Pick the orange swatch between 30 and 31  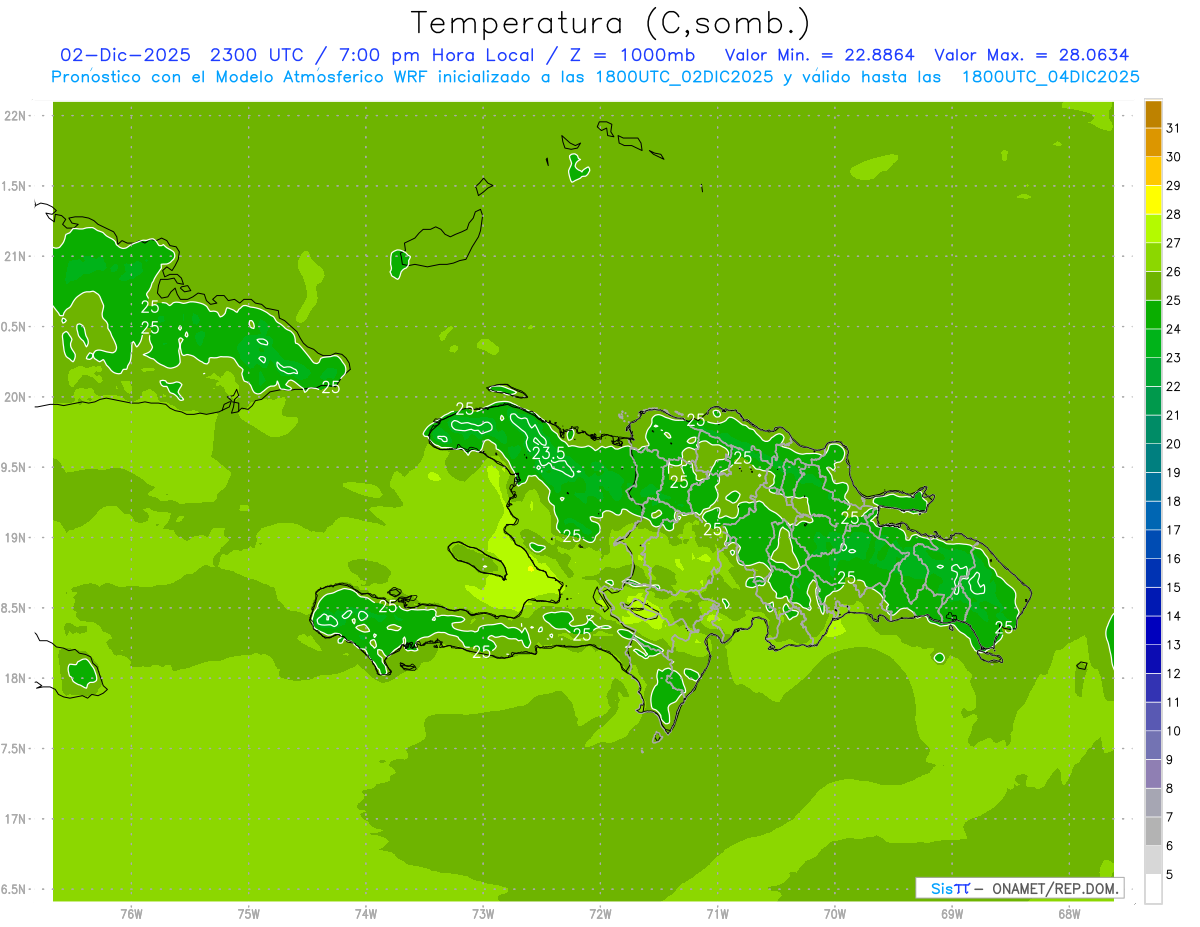coord(1153,143)
